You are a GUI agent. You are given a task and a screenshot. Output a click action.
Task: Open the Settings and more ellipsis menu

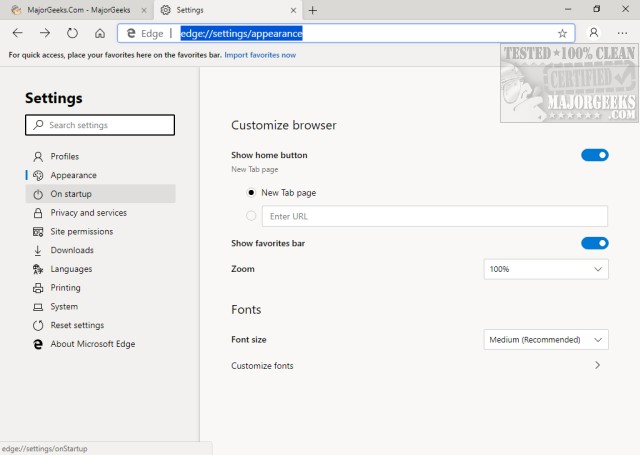click(x=622, y=33)
